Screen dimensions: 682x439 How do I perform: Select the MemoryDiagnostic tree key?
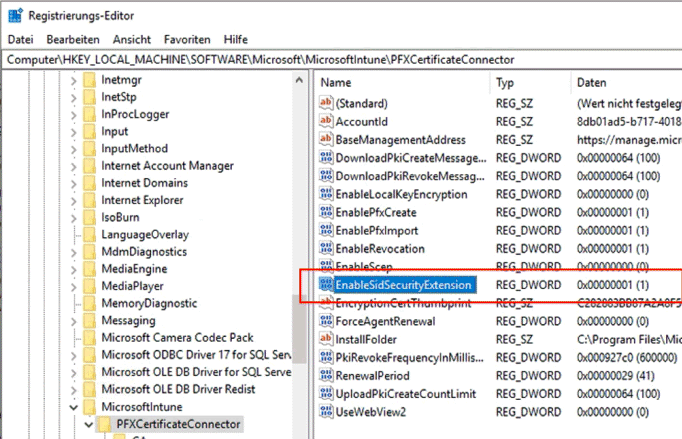point(149,303)
